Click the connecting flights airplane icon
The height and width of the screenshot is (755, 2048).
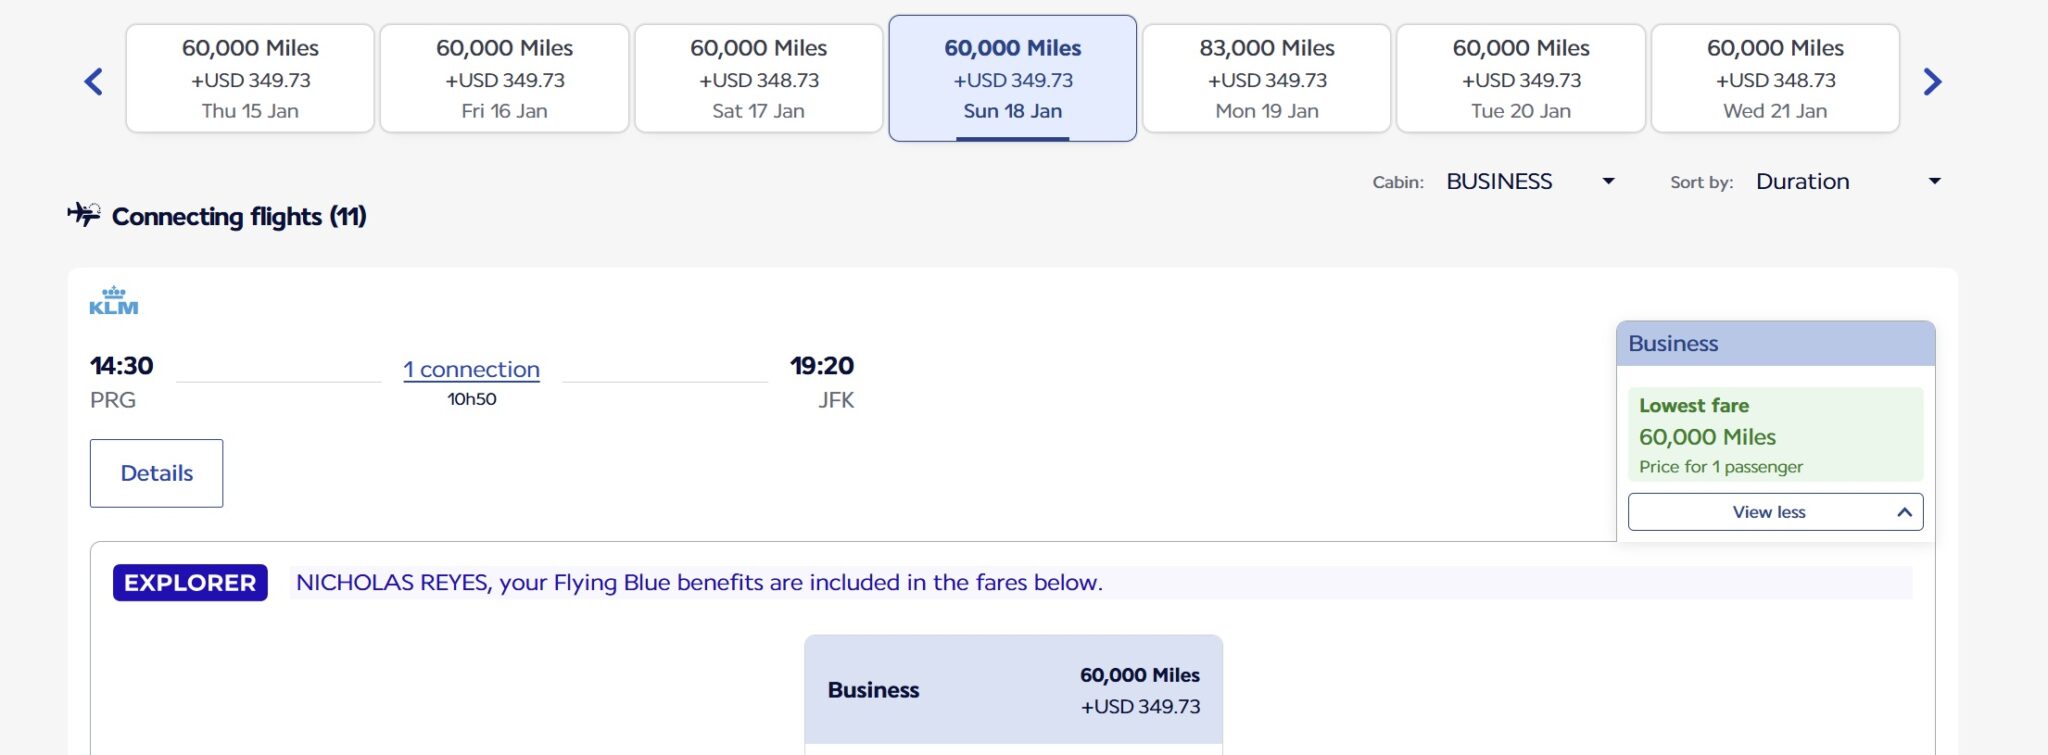click(x=84, y=214)
